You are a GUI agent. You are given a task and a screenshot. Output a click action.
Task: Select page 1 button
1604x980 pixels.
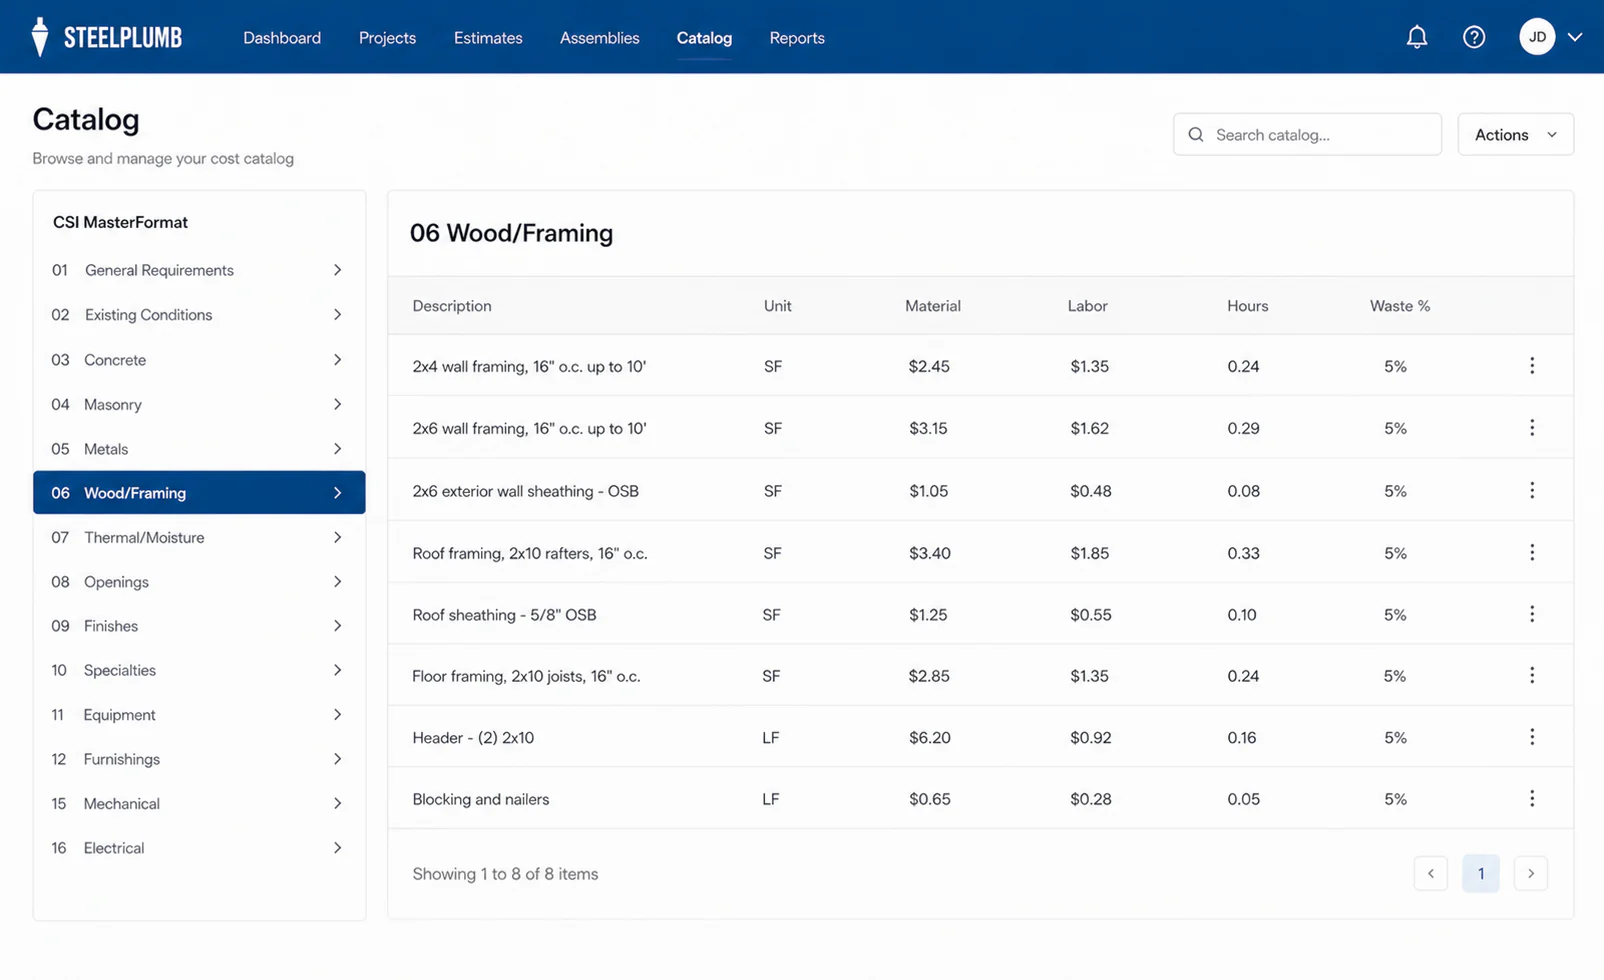click(x=1480, y=873)
